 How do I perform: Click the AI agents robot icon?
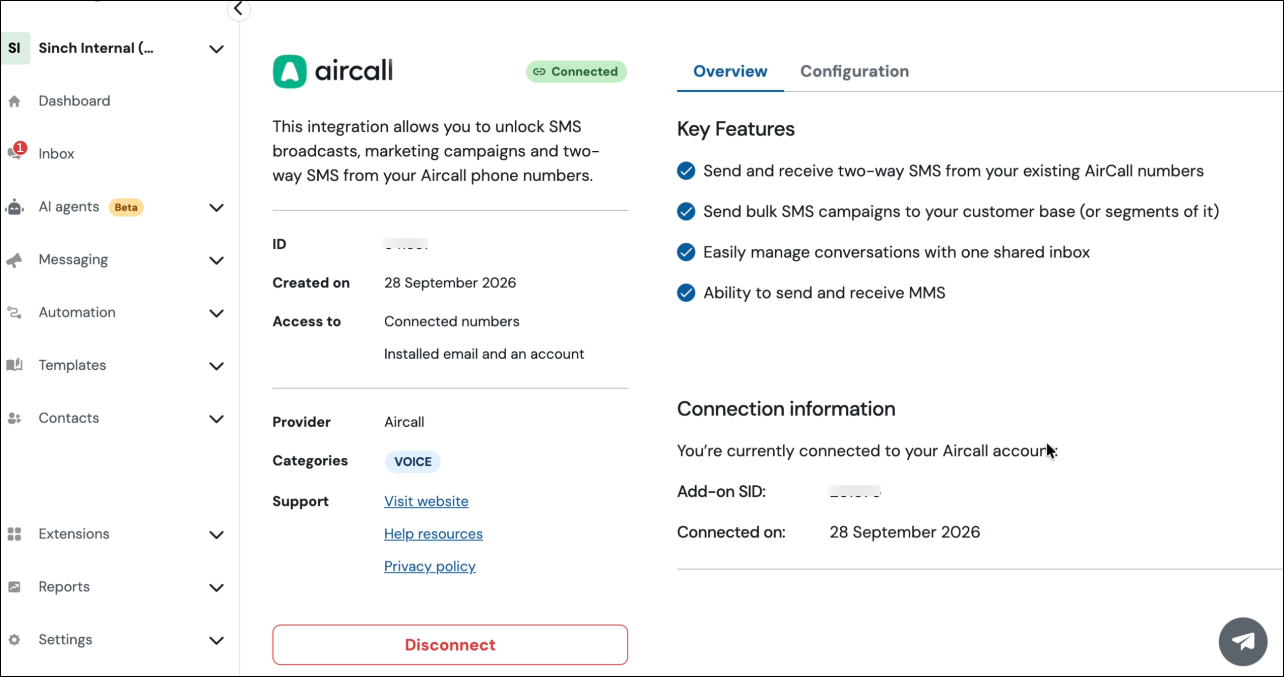coord(14,207)
